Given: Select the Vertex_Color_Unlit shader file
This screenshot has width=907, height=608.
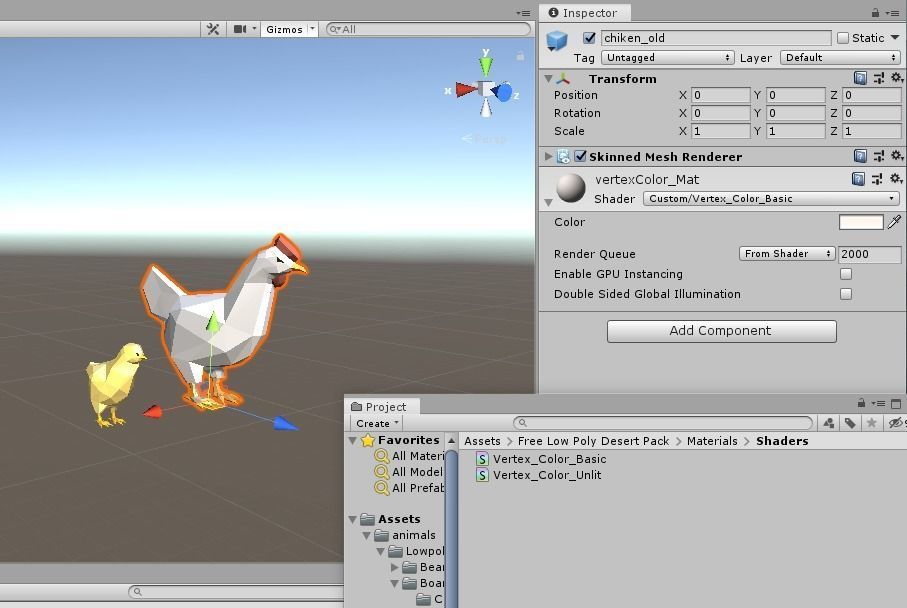Looking at the screenshot, I should click(547, 475).
